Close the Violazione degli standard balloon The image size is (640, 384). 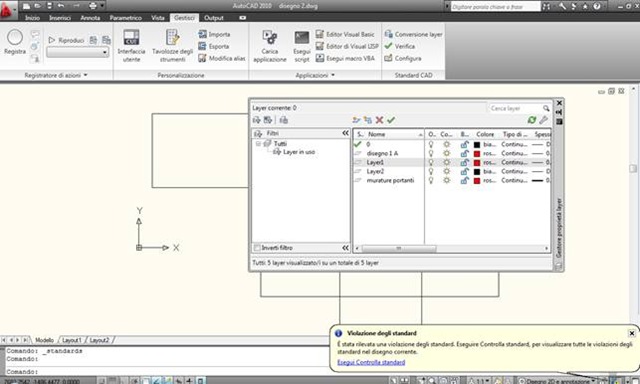pyautogui.click(x=631, y=333)
